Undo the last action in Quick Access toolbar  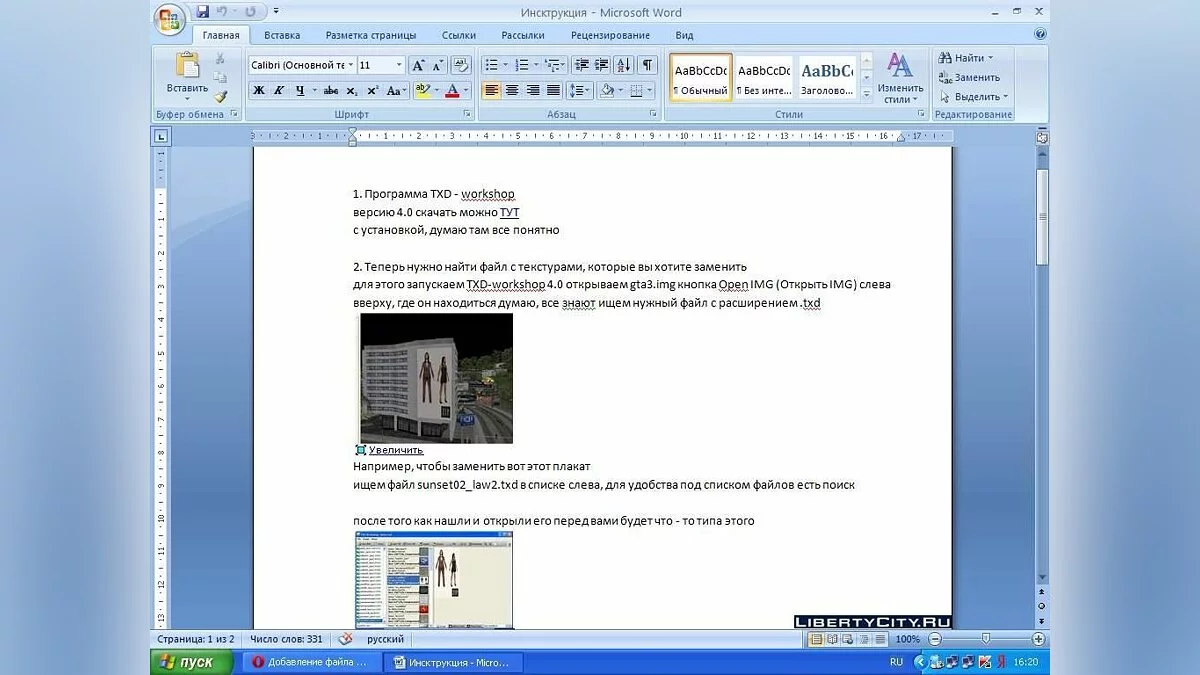(x=223, y=12)
